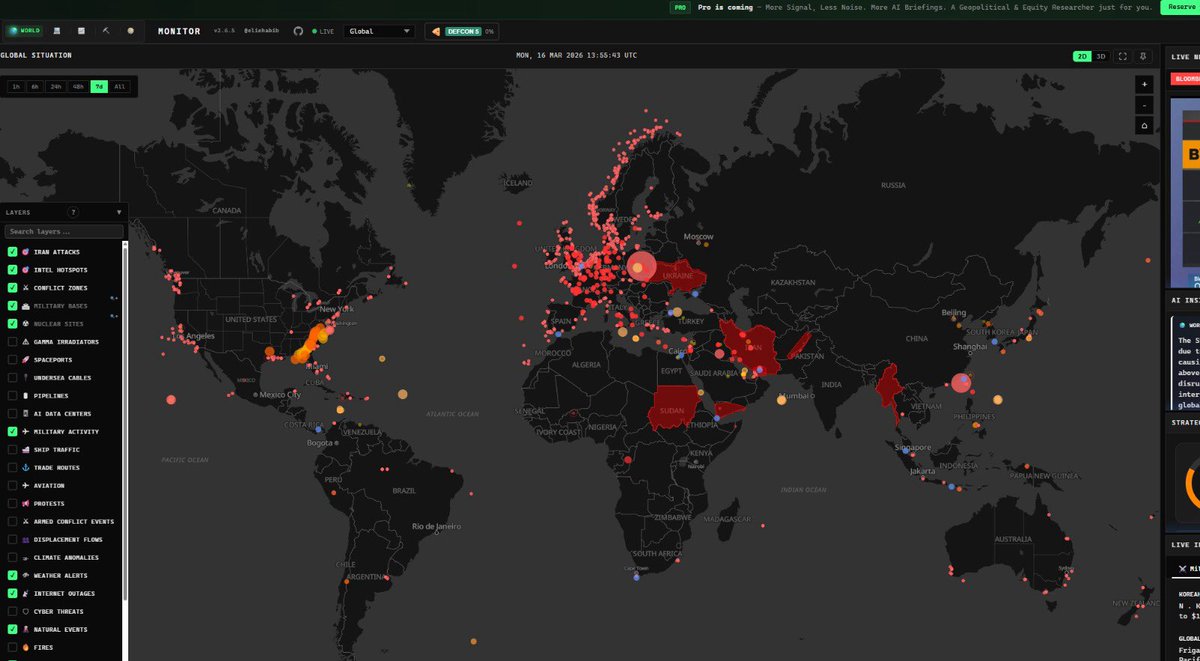Click the MONITOR title text

179,31
